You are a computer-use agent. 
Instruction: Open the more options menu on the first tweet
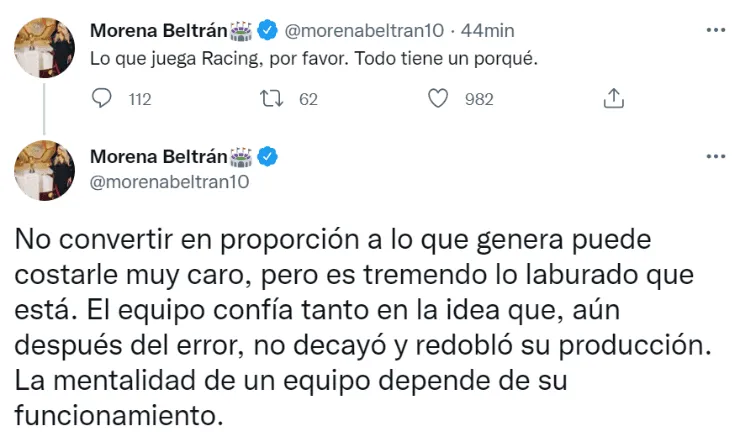(715, 30)
